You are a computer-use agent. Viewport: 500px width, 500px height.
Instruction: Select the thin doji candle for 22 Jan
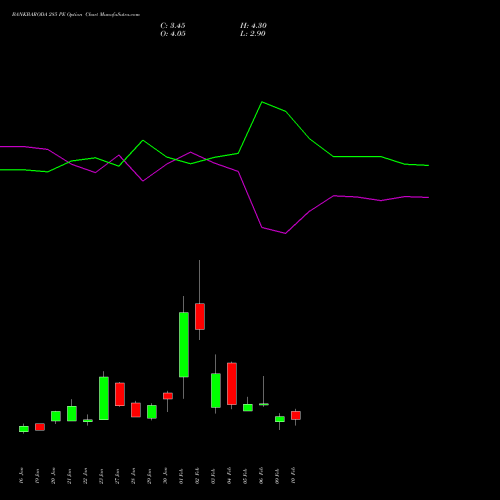pyautogui.click(x=88, y=421)
